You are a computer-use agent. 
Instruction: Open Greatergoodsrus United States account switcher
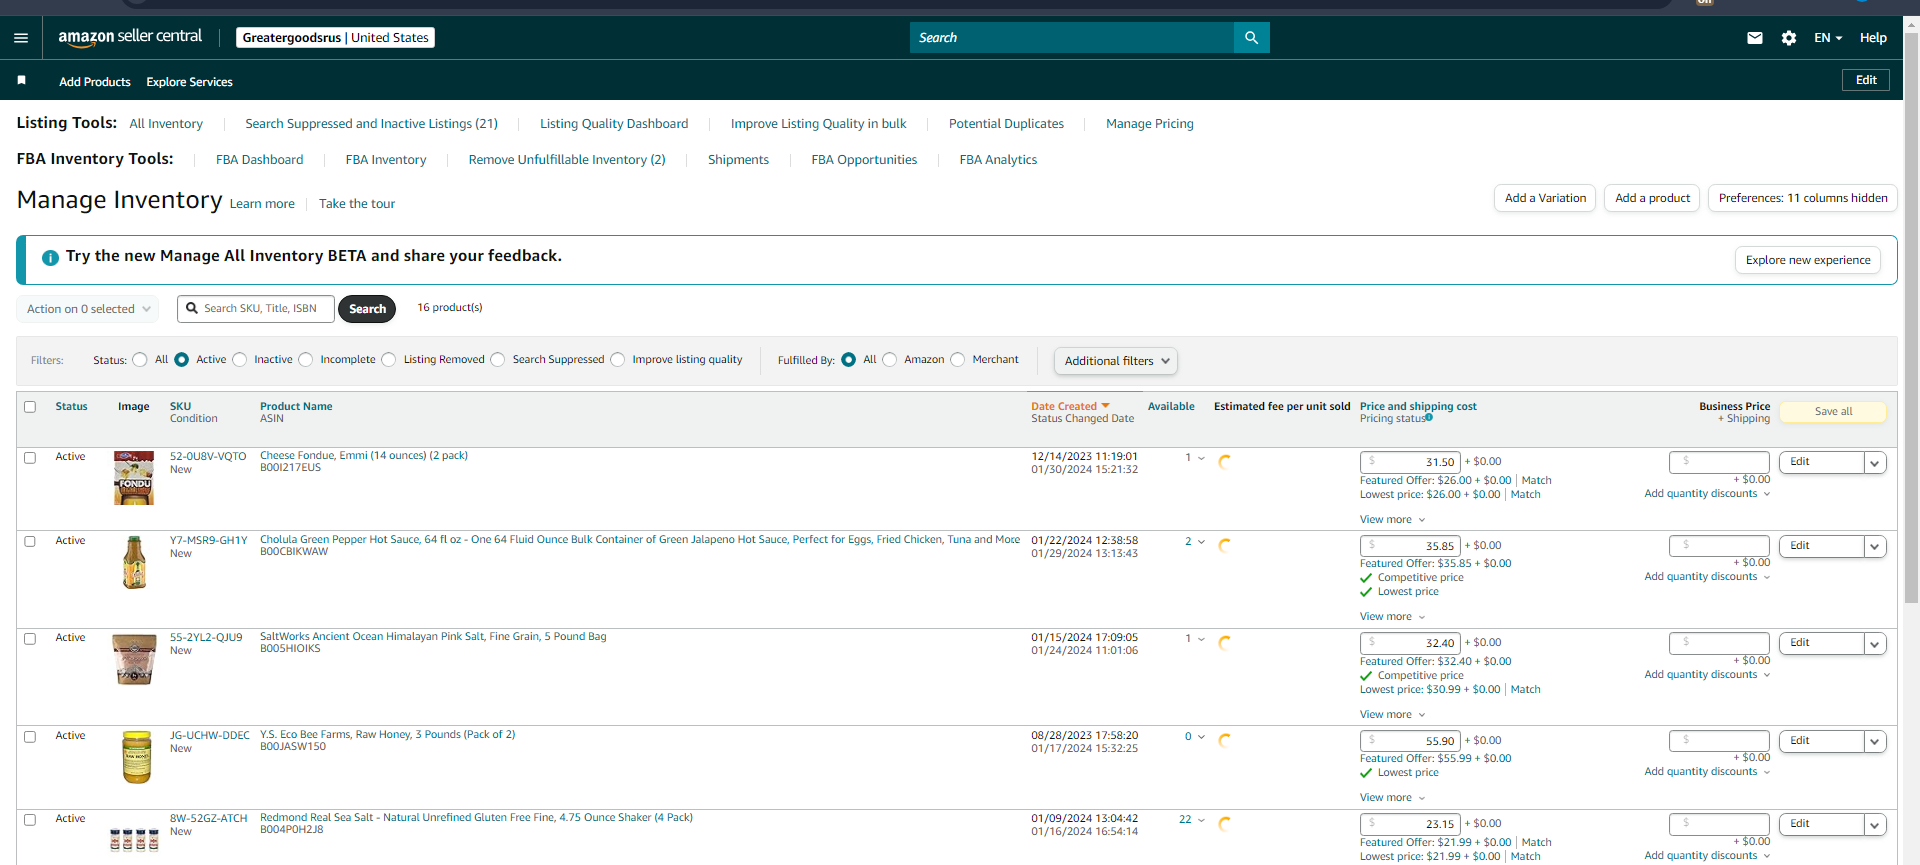336,38
